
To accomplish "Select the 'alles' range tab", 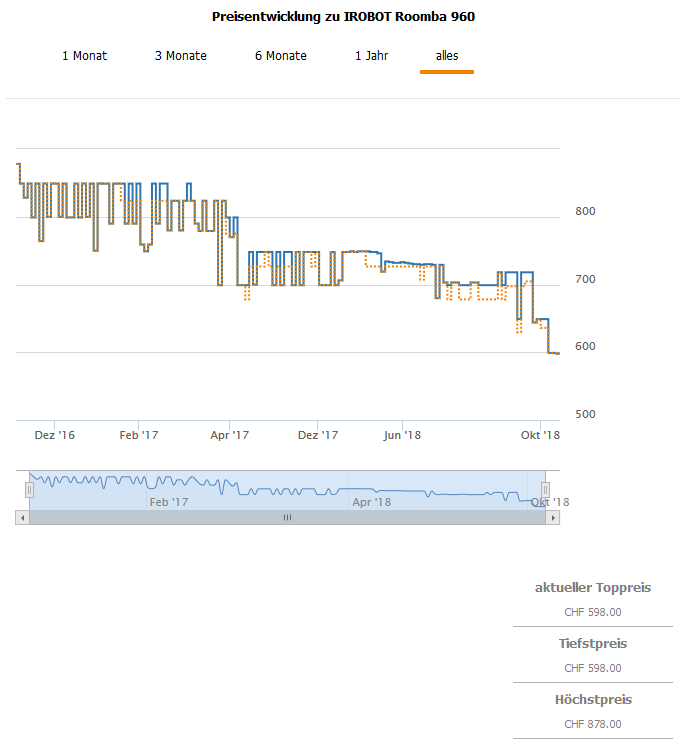I will tap(446, 56).
